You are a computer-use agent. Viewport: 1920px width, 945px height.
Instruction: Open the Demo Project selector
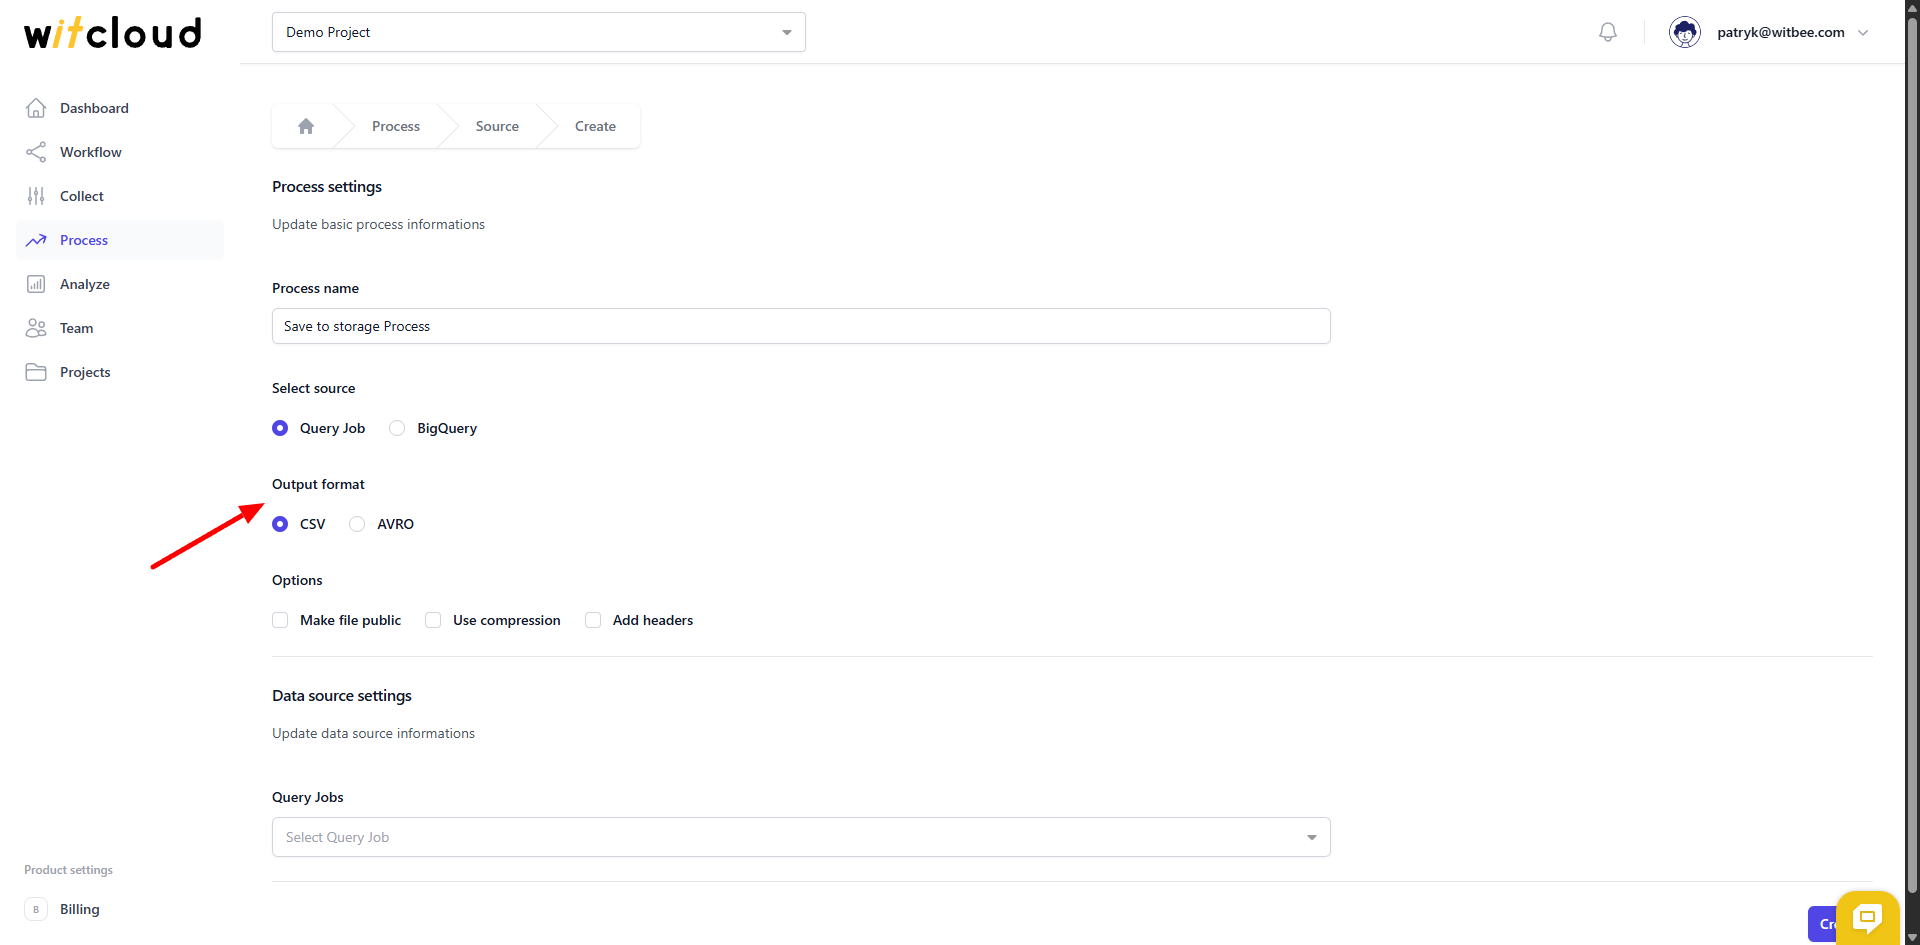point(538,32)
